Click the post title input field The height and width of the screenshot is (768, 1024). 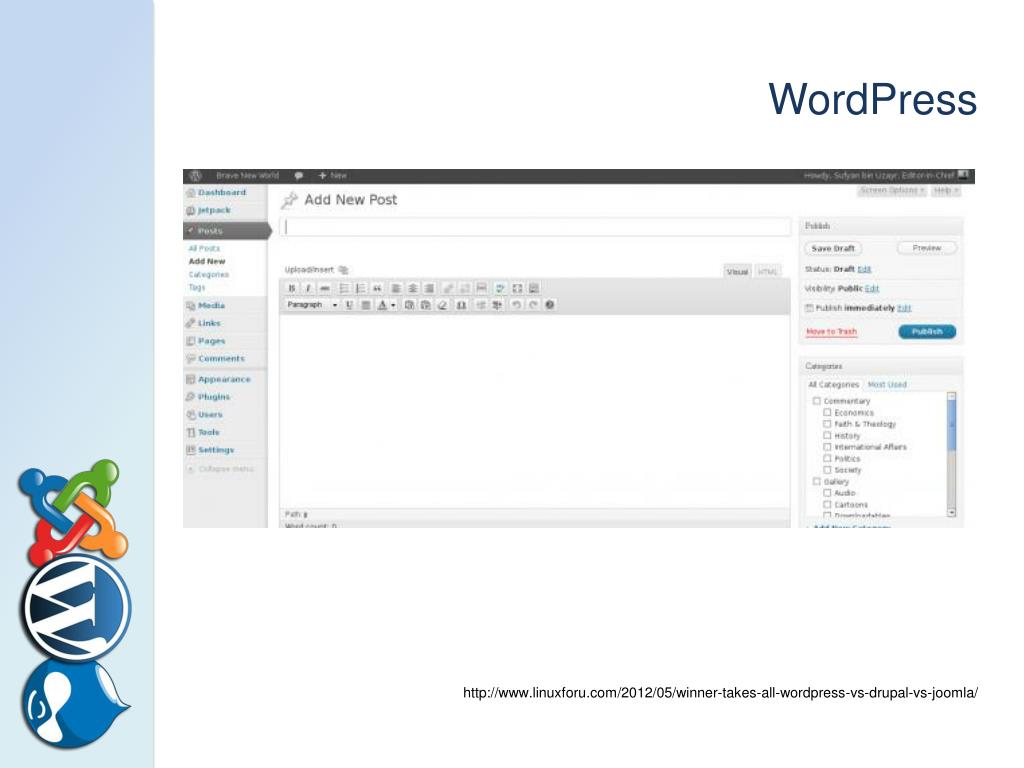coord(536,227)
